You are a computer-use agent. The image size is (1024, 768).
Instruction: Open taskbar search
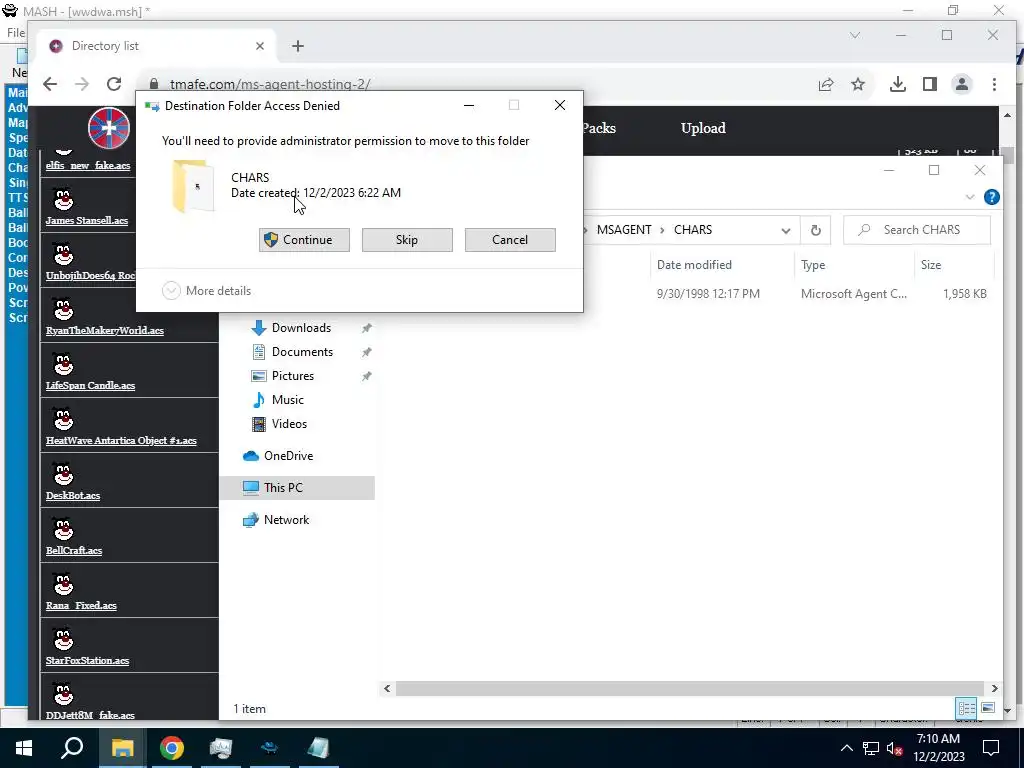(x=72, y=748)
